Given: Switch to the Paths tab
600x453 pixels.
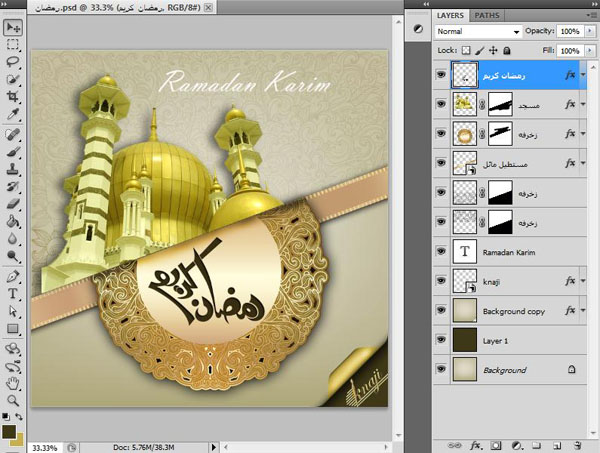Looking at the screenshot, I should (487, 16).
